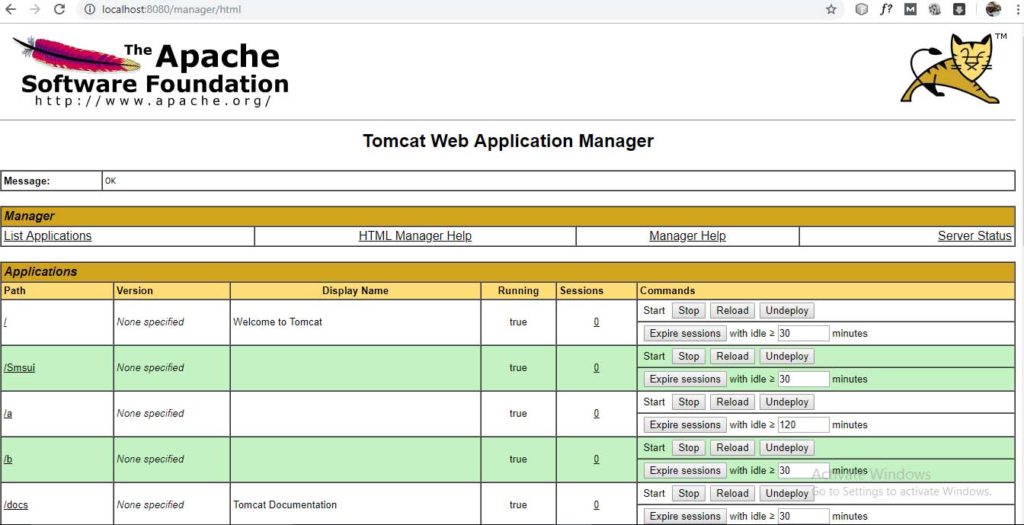Click the download extension icon in toolbar
Screen dimensions: 1024x525
pyautogui.click(x=959, y=9)
